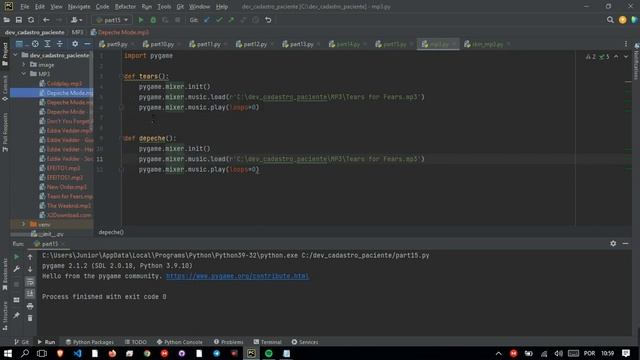This screenshot has width=640, height=360.
Task: Toggle soft-wrap in Run console
Action: coord(30,282)
